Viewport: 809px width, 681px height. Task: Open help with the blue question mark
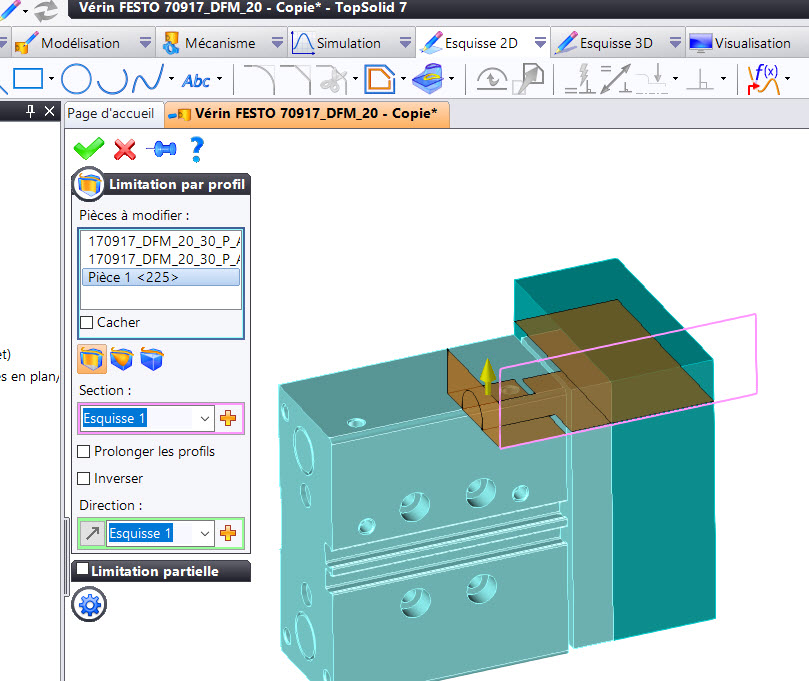tap(197, 150)
